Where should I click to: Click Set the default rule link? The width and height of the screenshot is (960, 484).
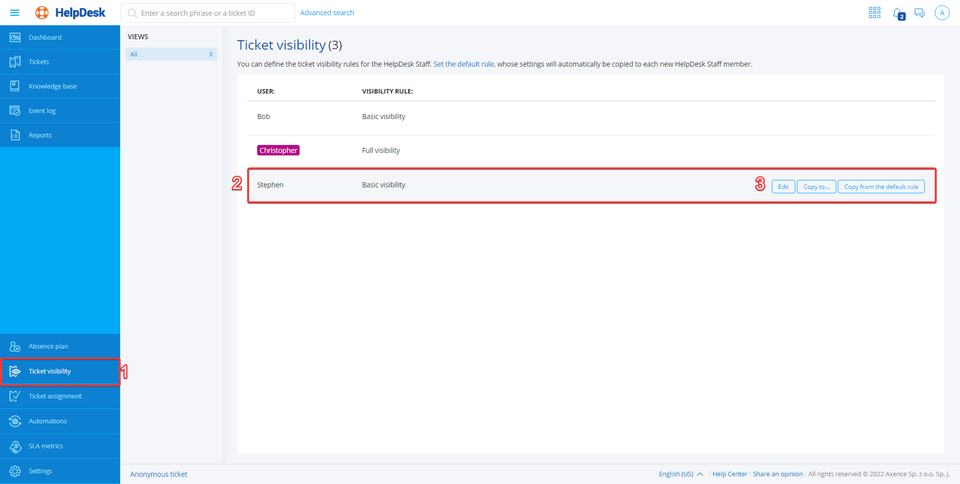click(463, 64)
